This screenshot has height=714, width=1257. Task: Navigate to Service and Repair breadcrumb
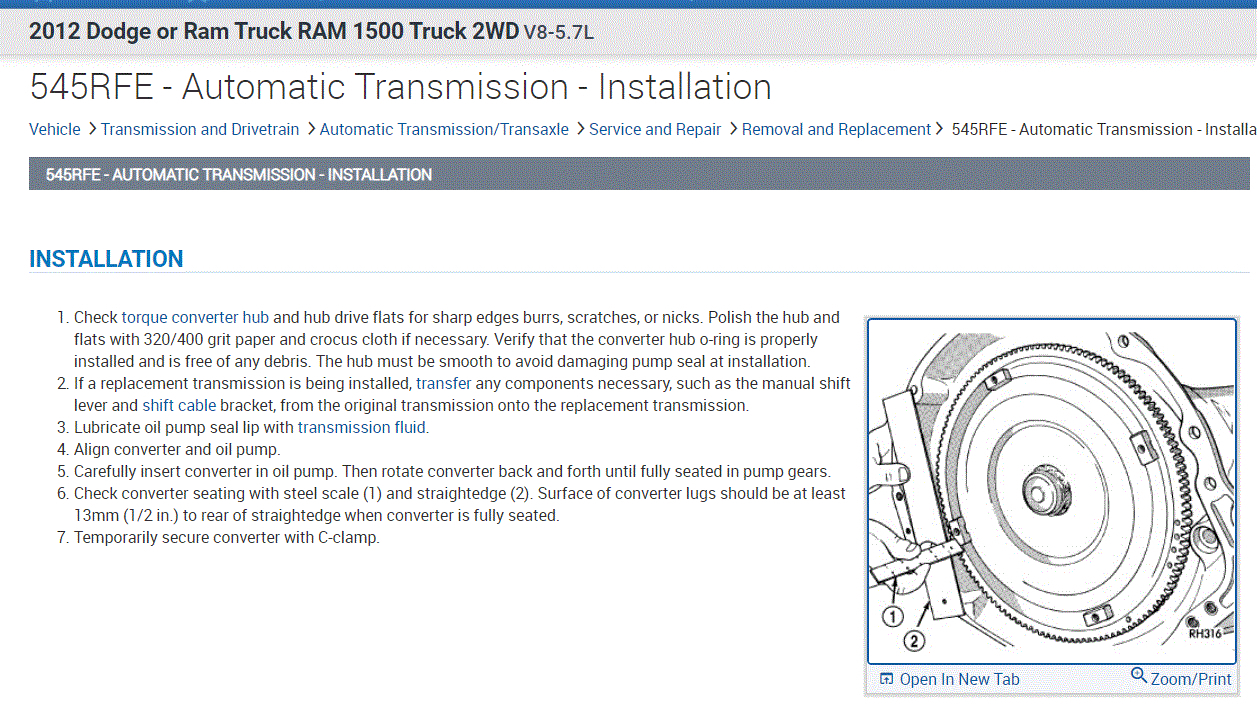(655, 129)
